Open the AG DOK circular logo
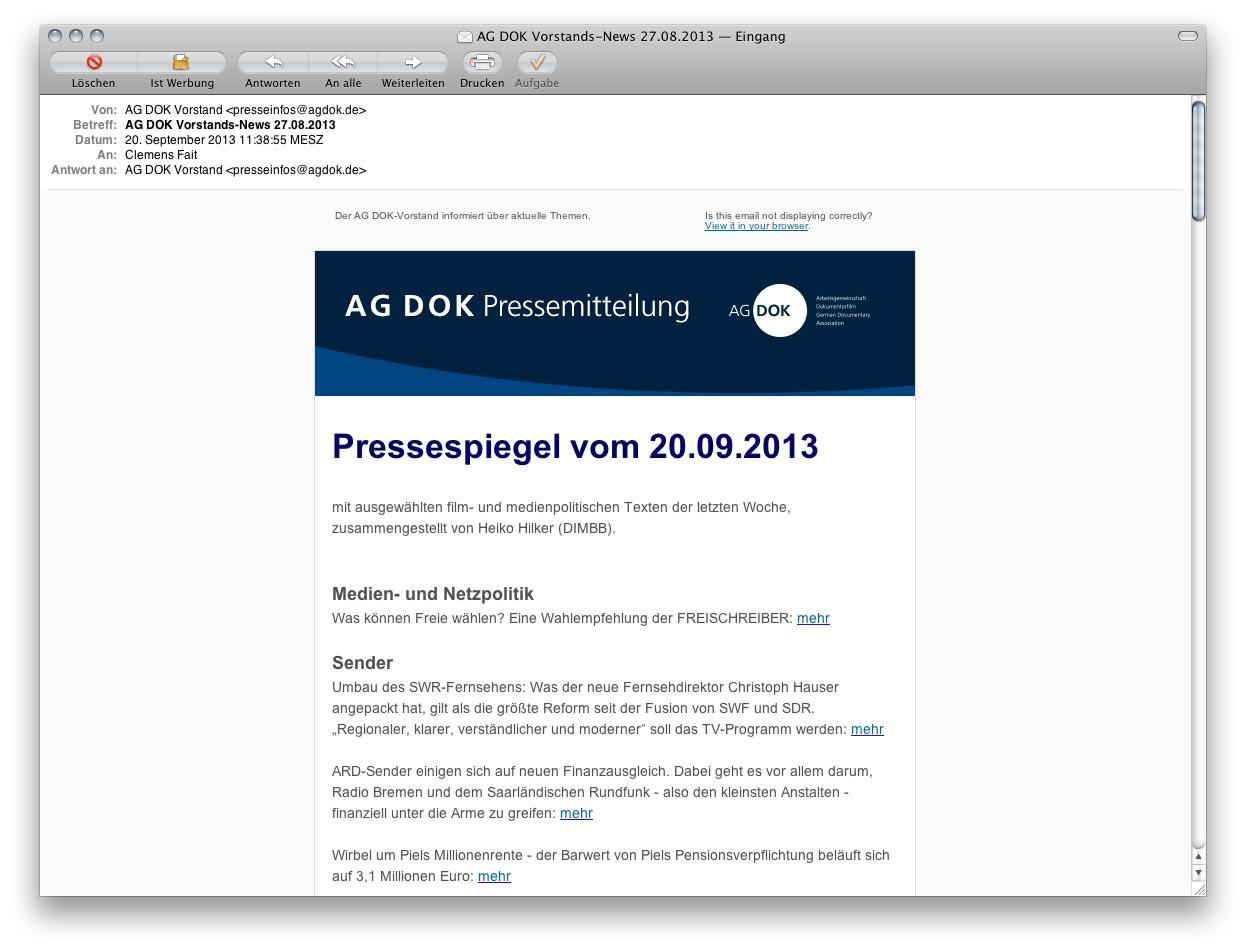This screenshot has width=1246, height=951. (x=779, y=310)
